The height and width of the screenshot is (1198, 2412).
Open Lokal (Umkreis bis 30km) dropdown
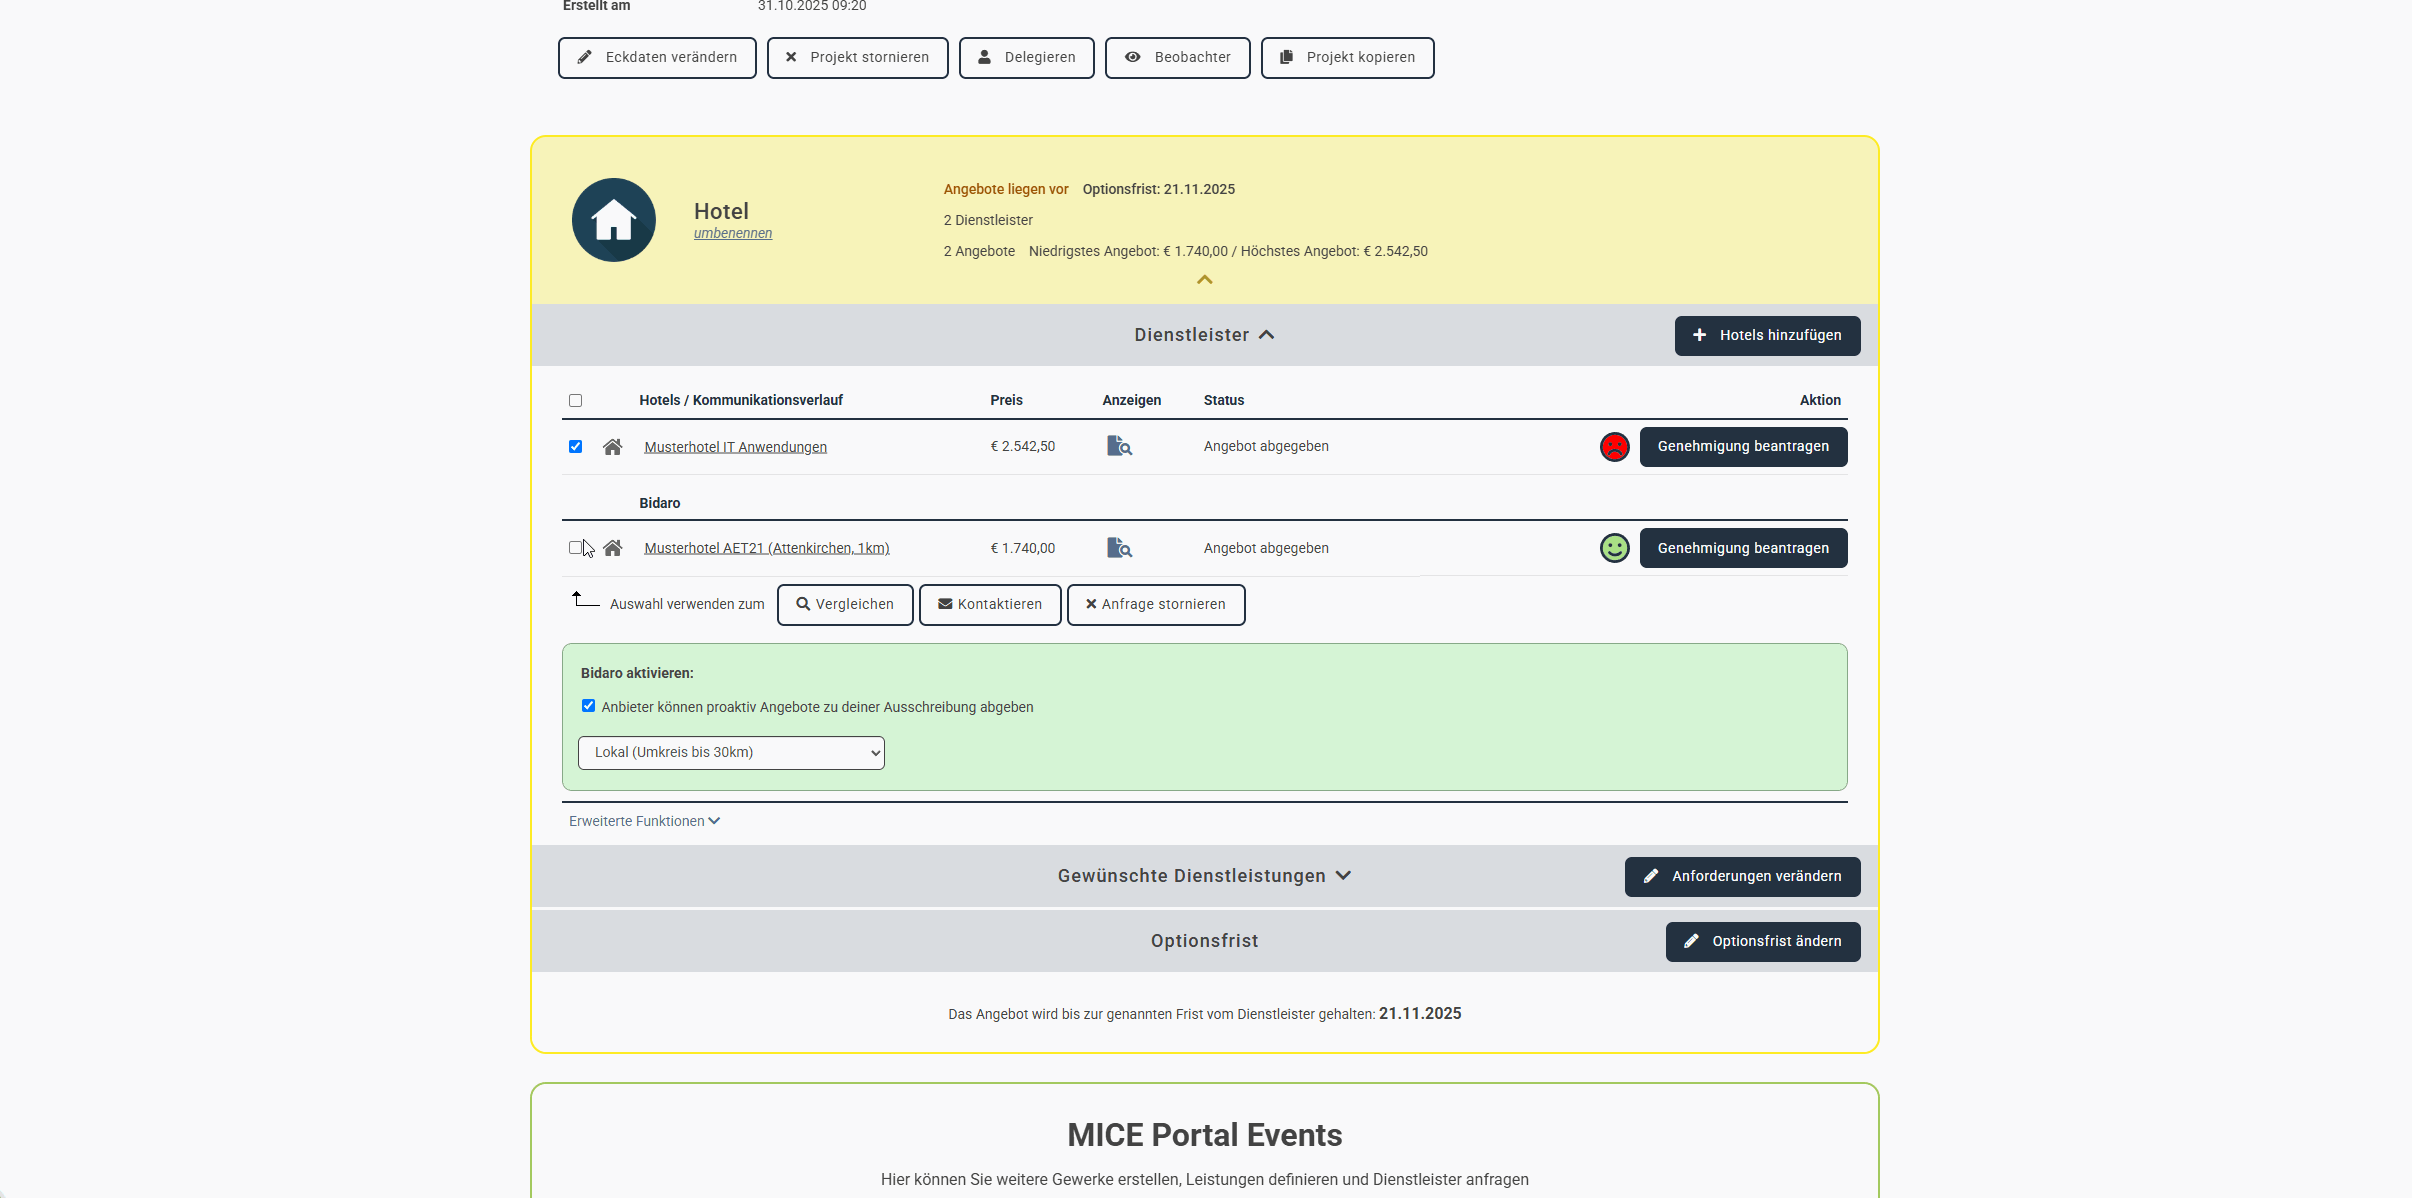(731, 753)
